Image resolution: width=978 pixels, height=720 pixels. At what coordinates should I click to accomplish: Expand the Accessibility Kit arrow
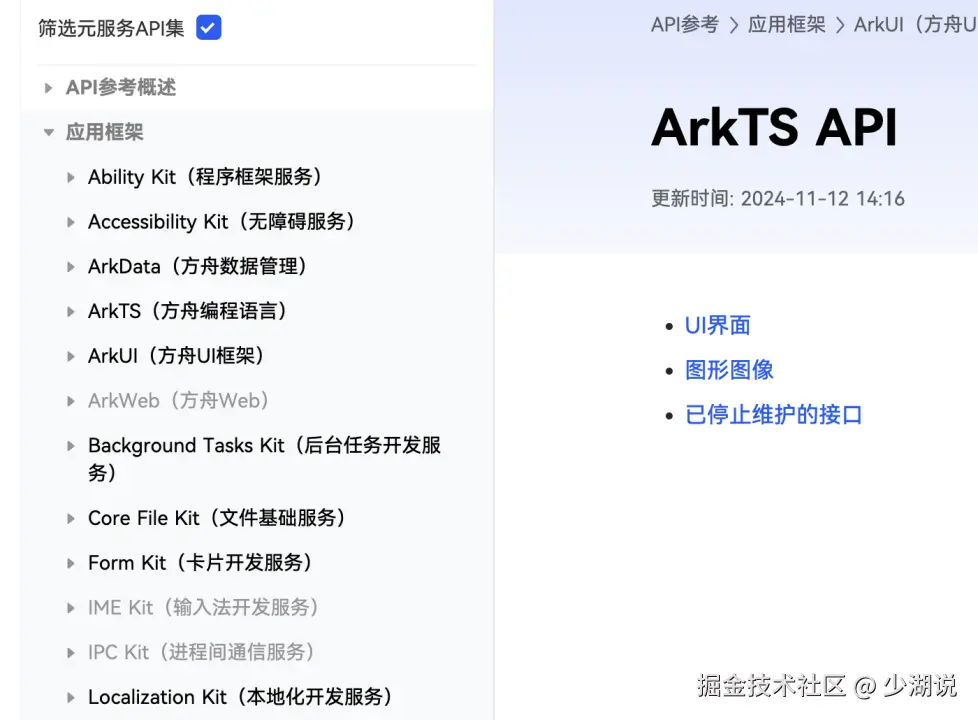point(70,222)
